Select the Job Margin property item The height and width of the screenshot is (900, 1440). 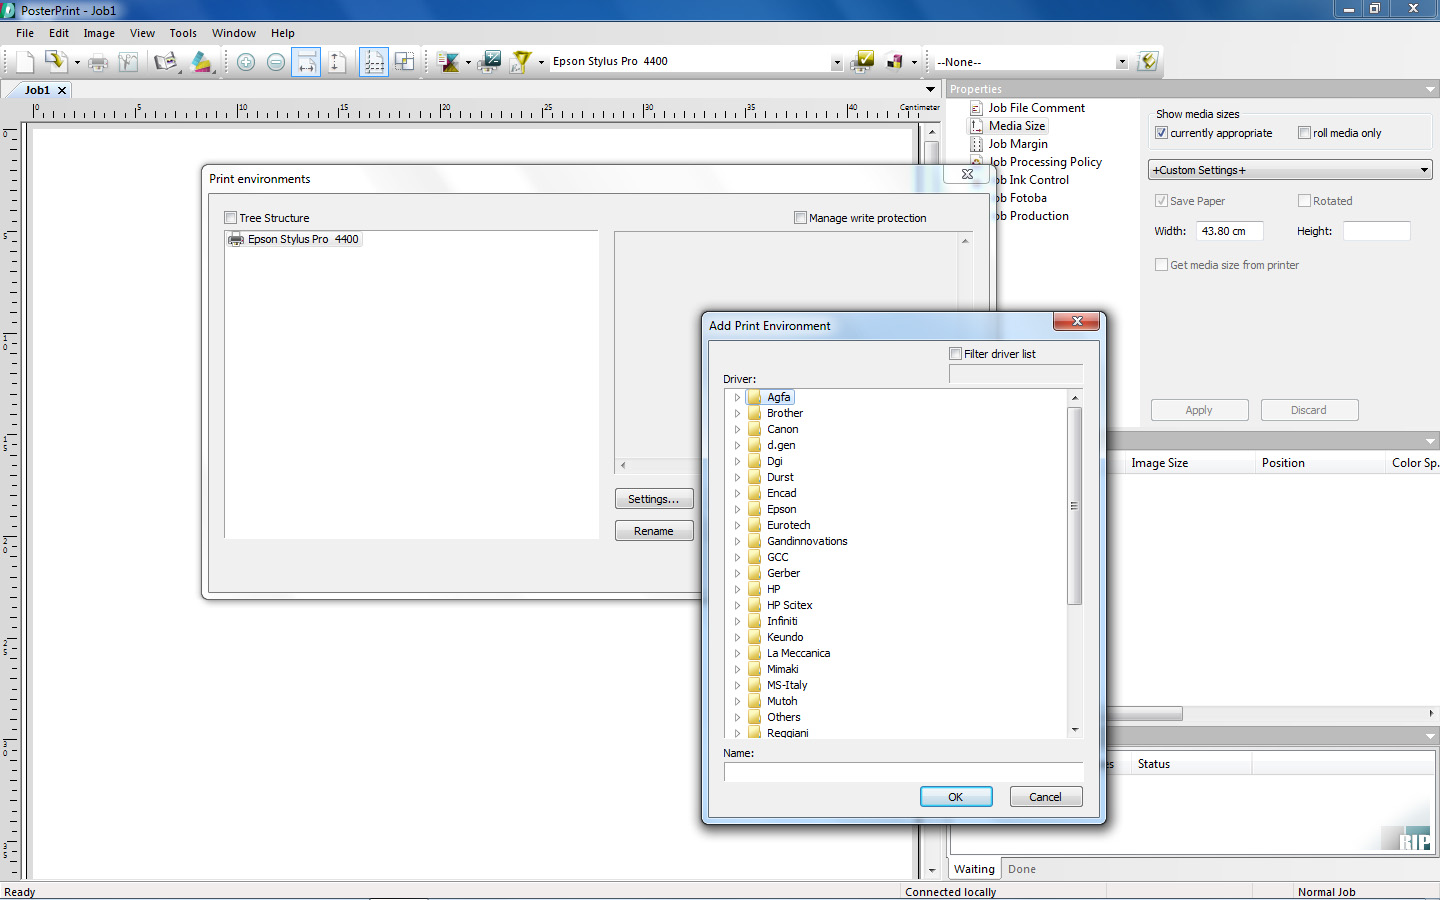point(1017,144)
